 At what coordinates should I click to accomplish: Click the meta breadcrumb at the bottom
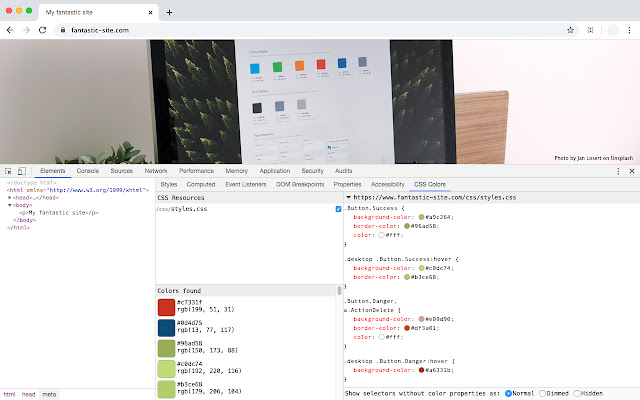[x=49, y=394]
